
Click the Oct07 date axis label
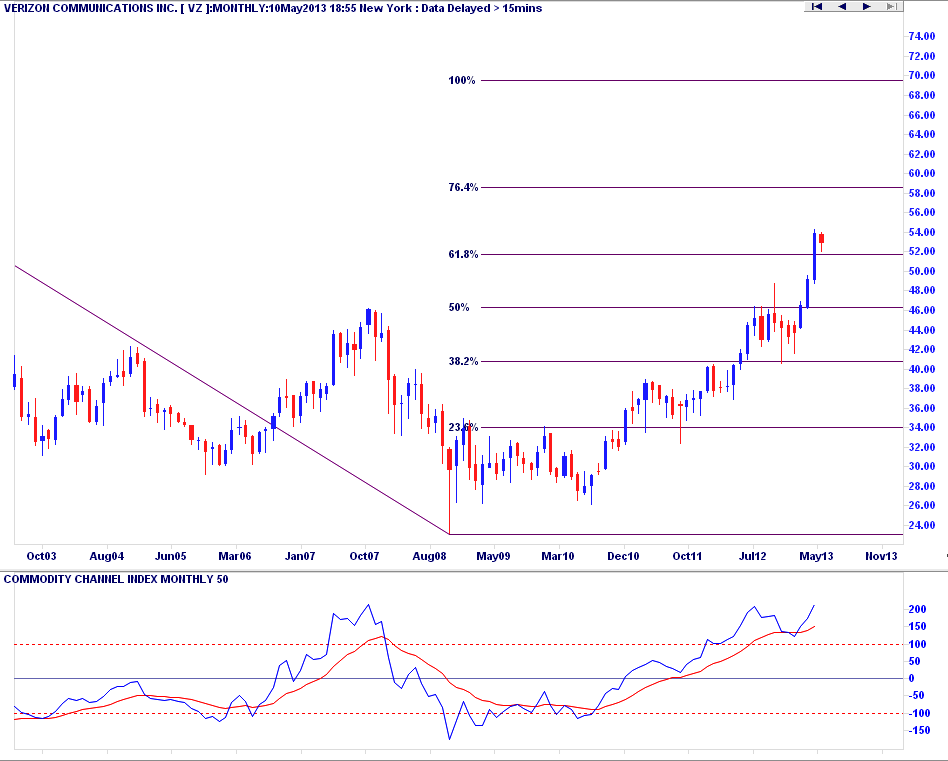(364, 556)
